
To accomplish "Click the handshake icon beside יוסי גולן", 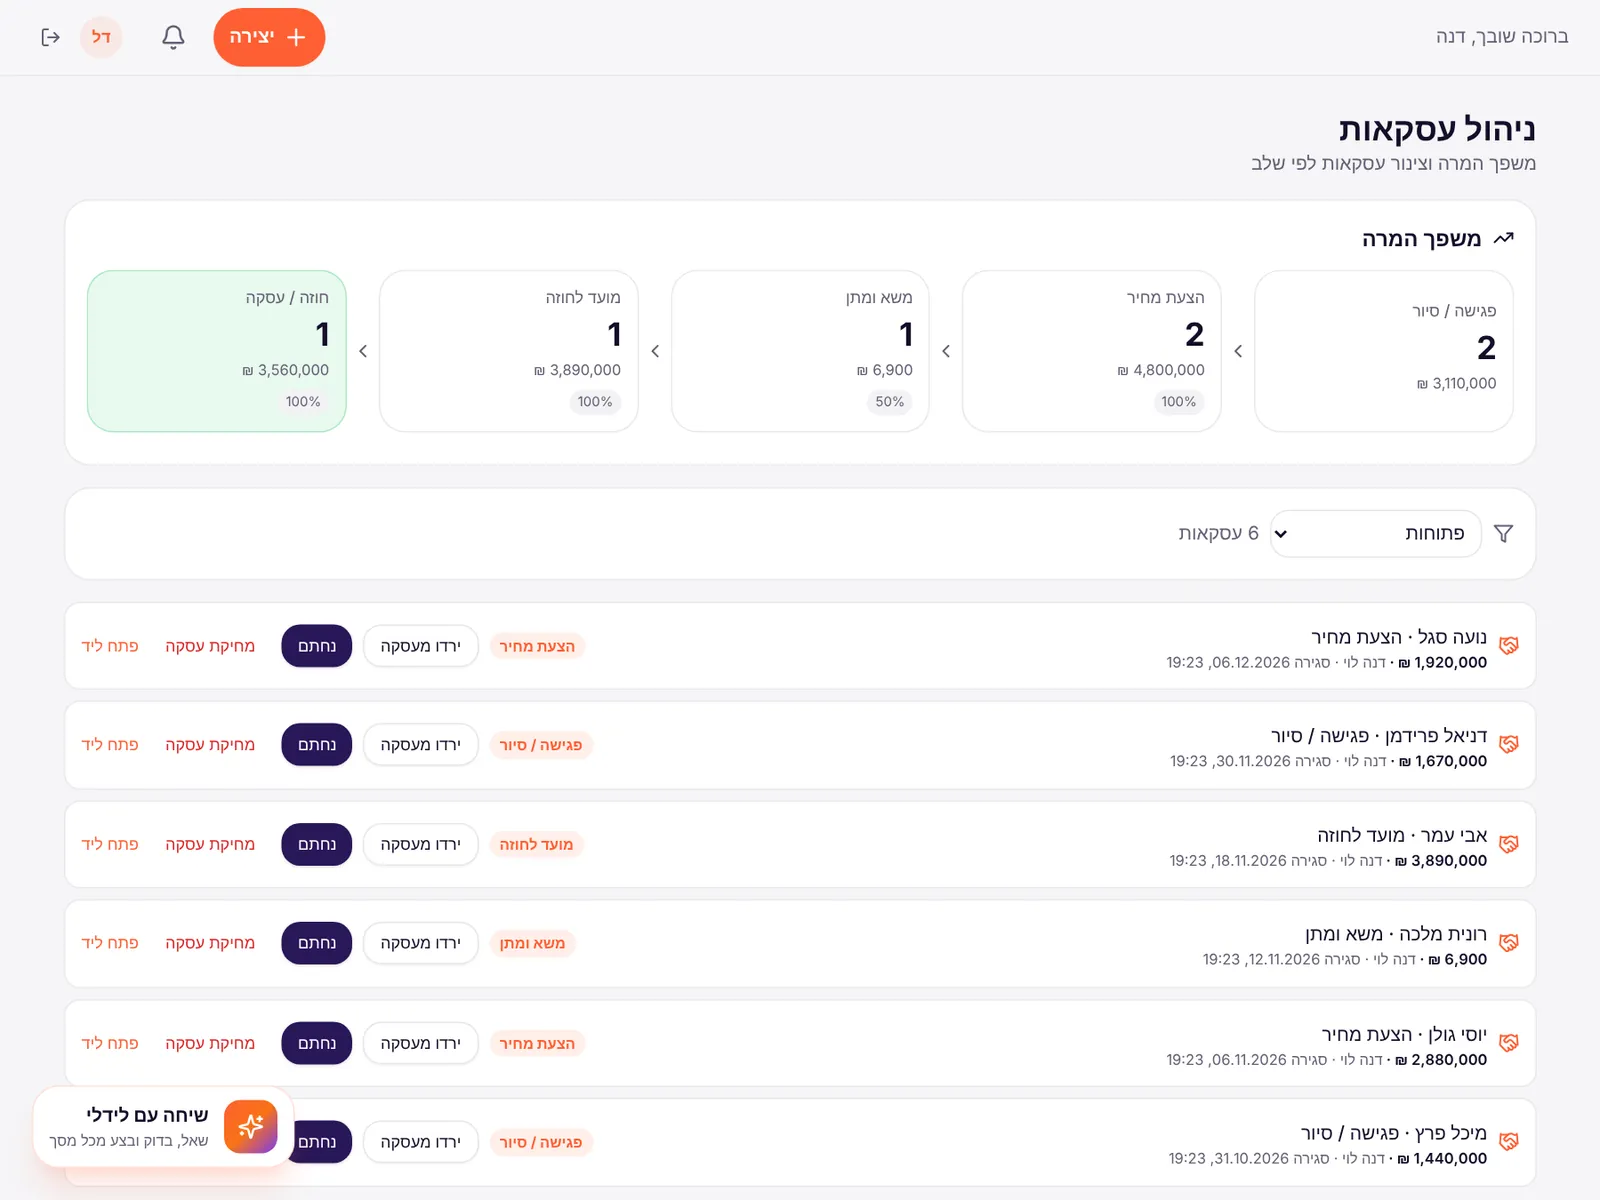I will pyautogui.click(x=1509, y=1043).
